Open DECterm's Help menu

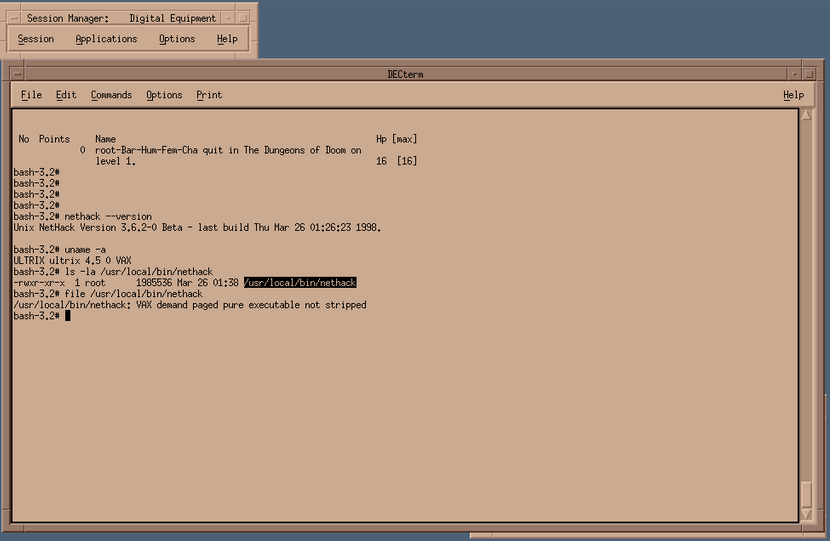point(793,95)
